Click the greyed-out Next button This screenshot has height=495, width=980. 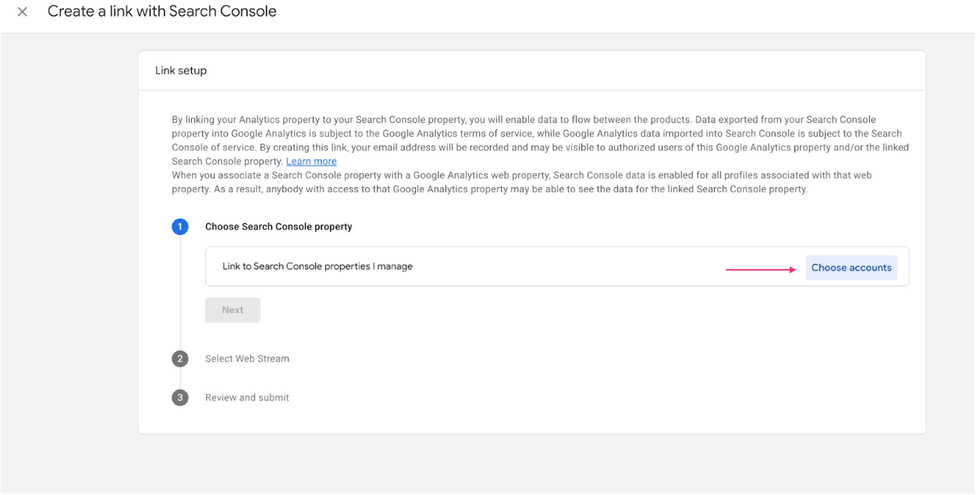pos(233,310)
